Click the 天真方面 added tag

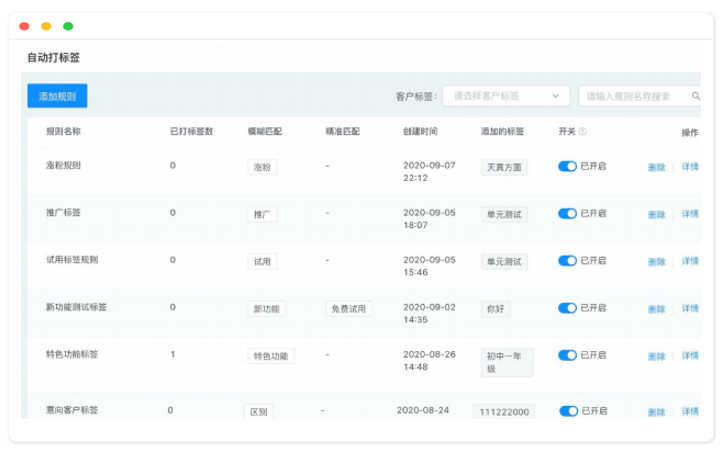503,167
